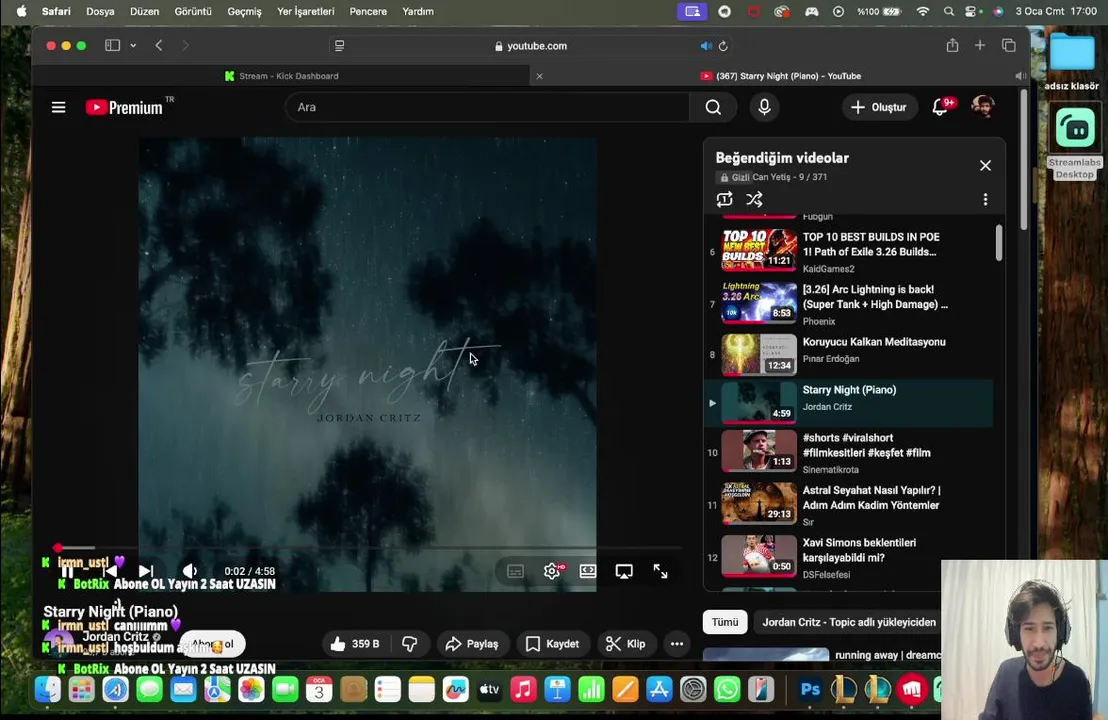
Task: Open Safari reader/page menu icon
Action: pos(339,46)
